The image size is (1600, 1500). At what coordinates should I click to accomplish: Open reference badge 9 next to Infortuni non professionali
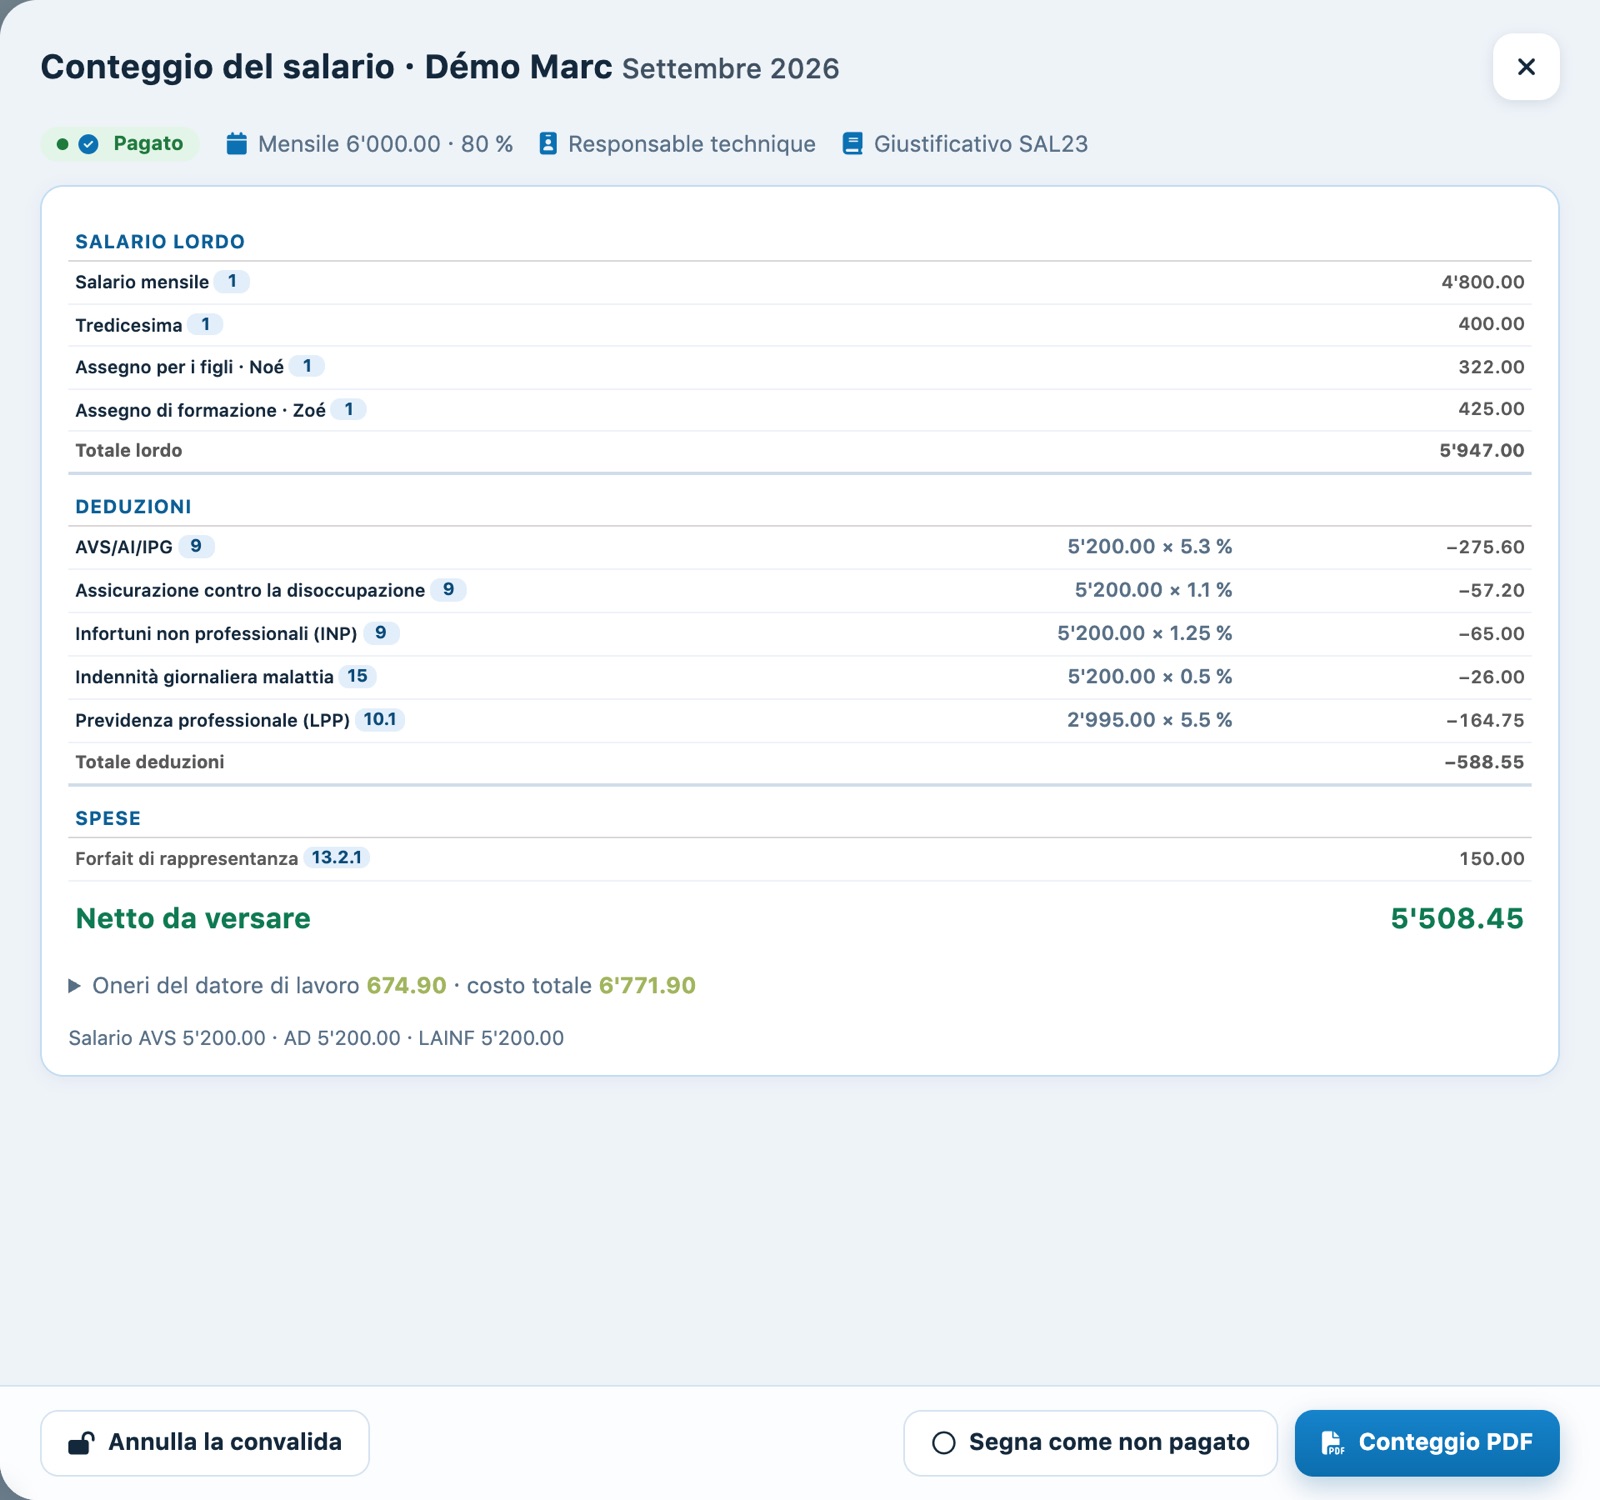click(x=381, y=632)
